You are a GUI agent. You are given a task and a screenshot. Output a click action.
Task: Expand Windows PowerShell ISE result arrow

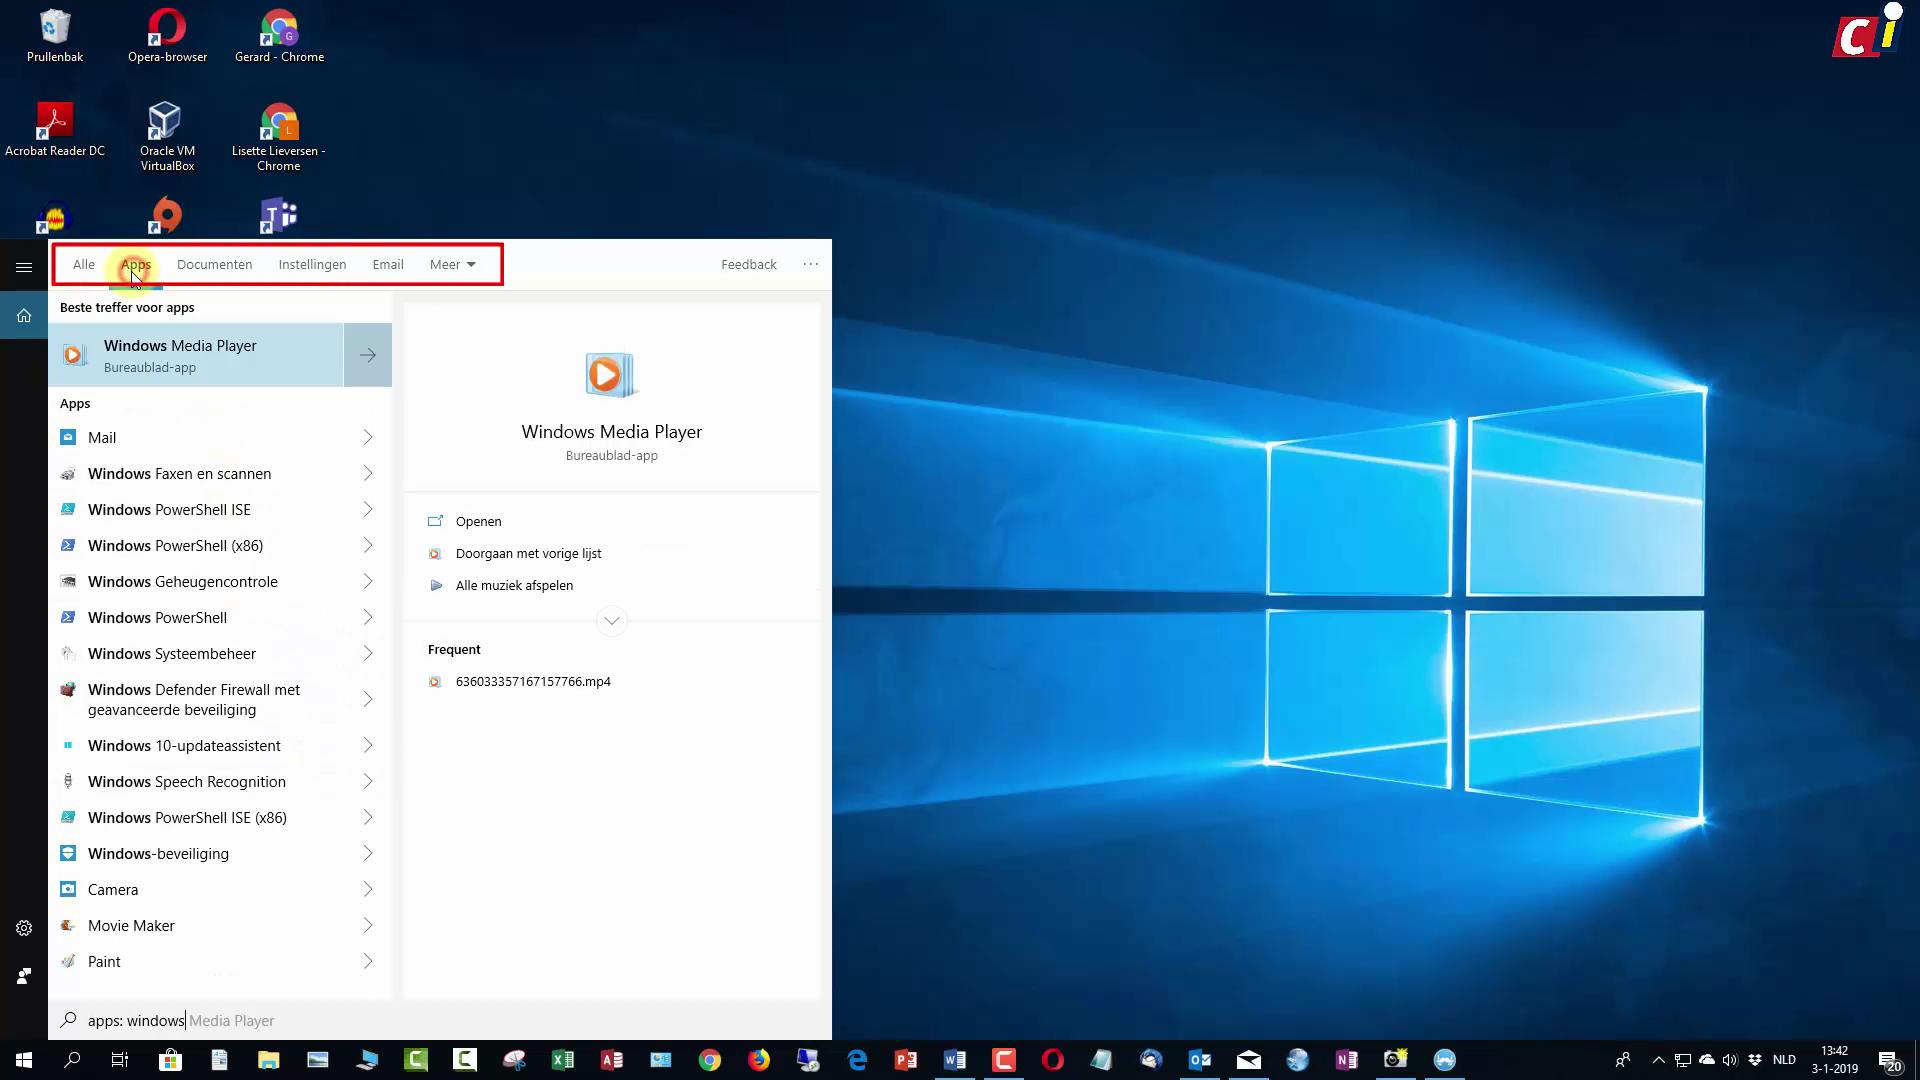point(368,510)
